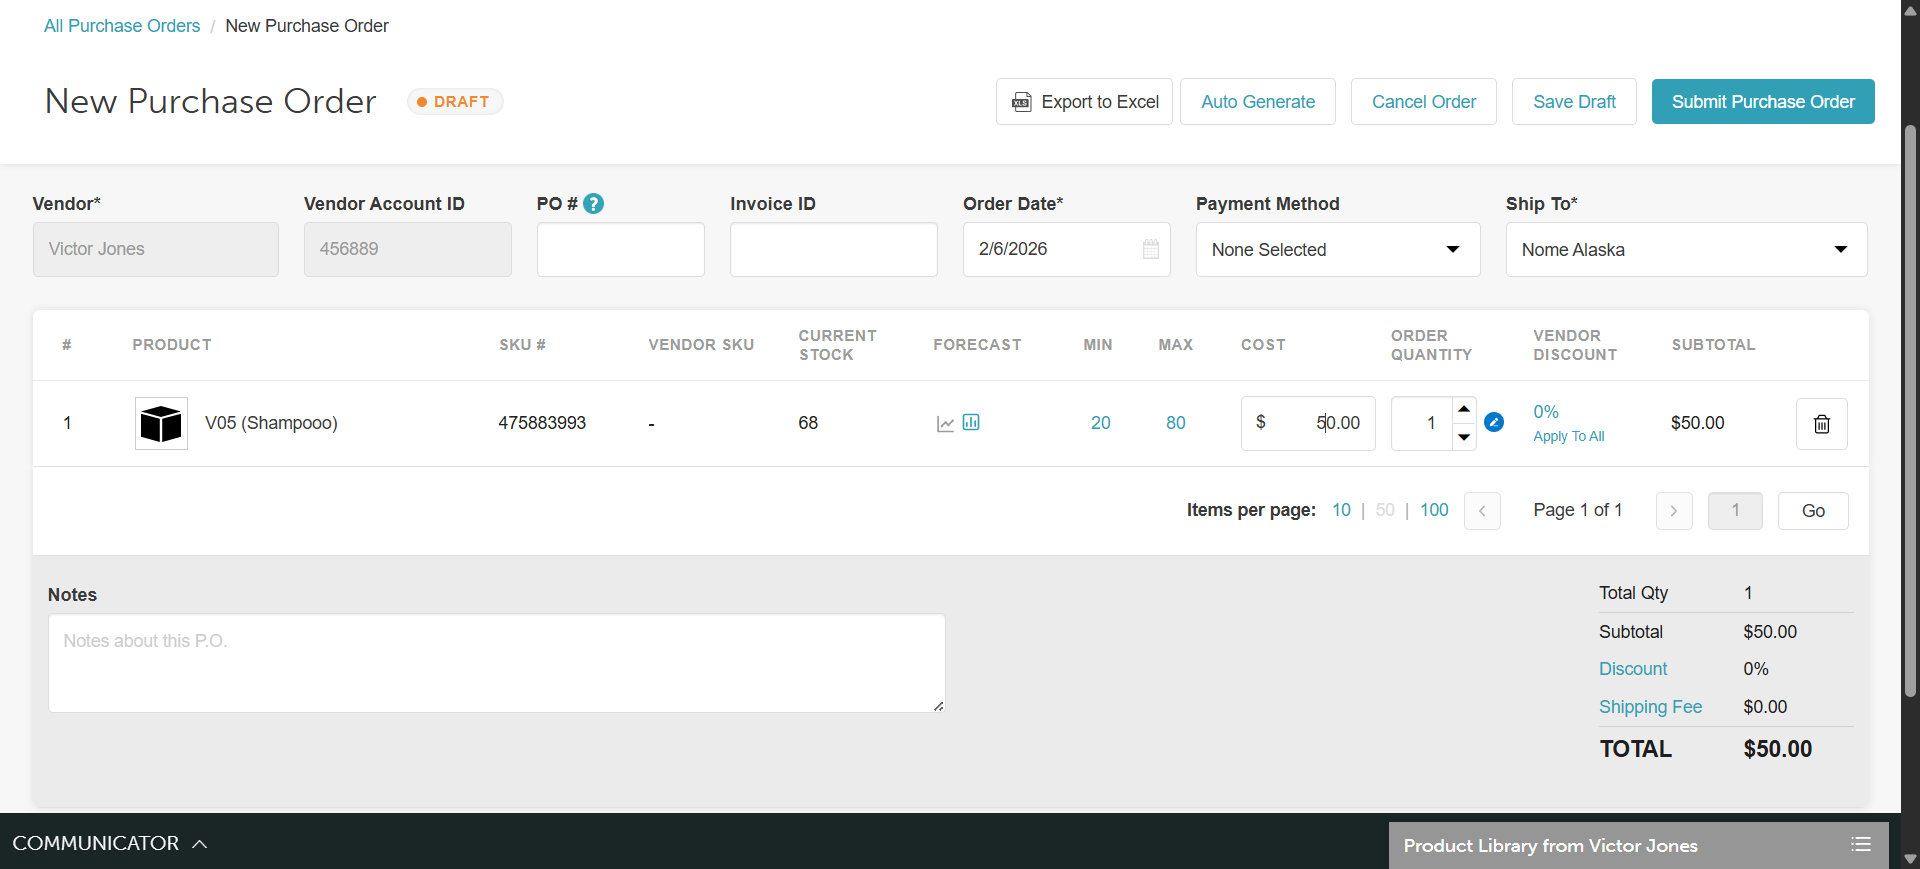Set items per page to 10
This screenshot has height=869, width=1920.
click(x=1341, y=510)
